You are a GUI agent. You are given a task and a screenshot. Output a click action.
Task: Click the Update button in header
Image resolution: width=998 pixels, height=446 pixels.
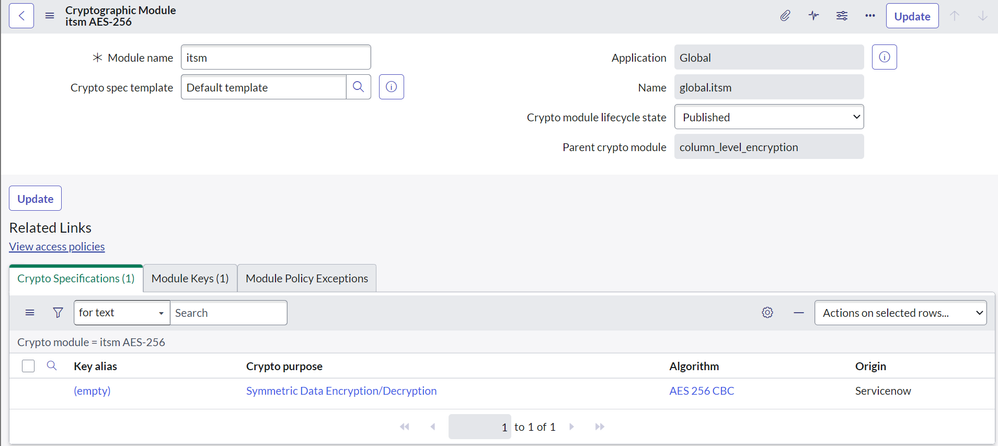pos(912,16)
